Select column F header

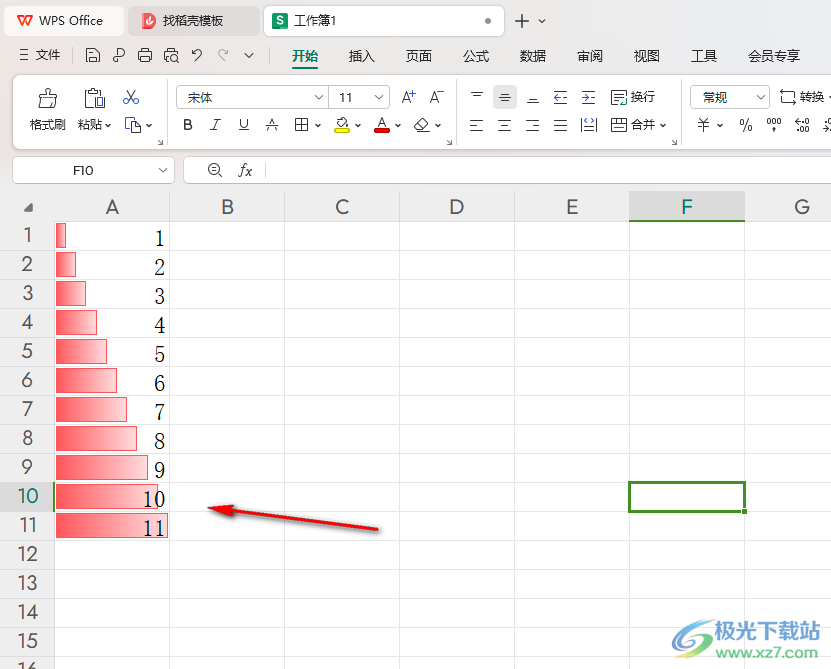point(687,206)
